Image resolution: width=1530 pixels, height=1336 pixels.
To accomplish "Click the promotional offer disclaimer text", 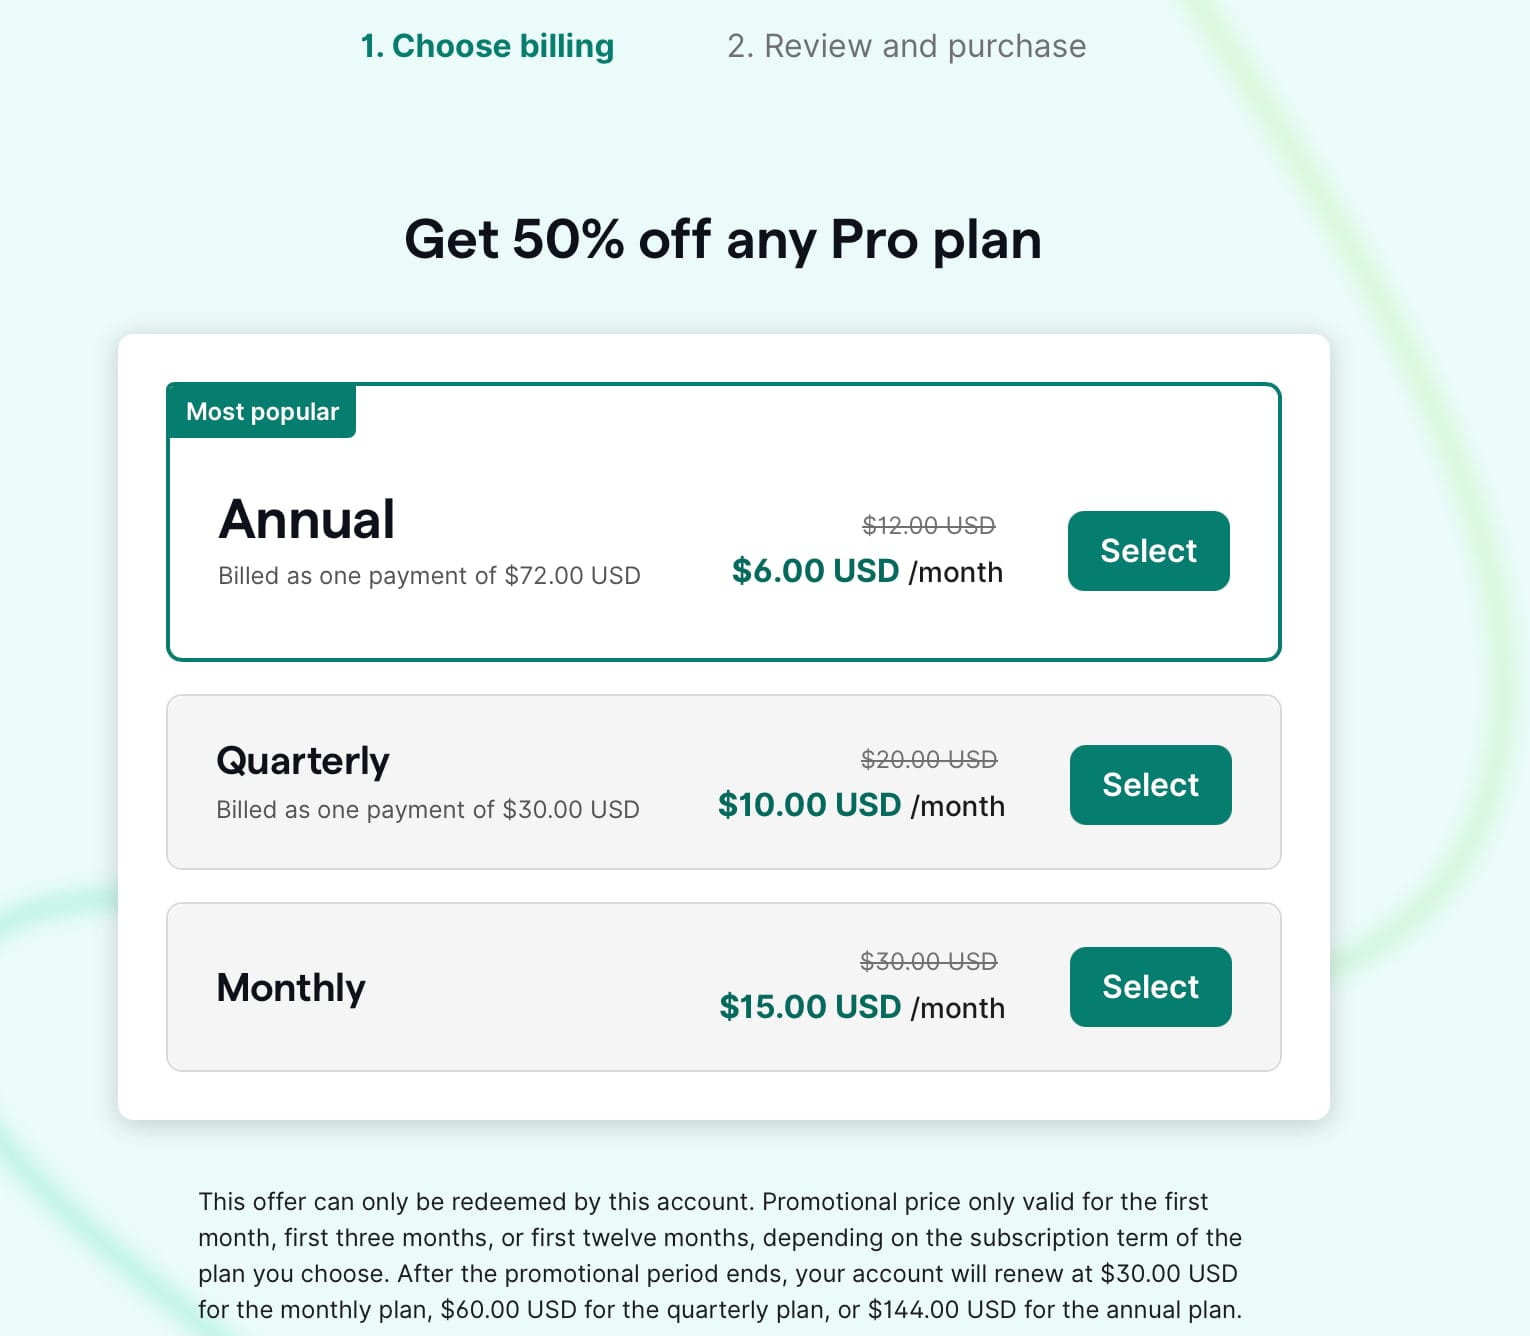I will click(720, 1255).
